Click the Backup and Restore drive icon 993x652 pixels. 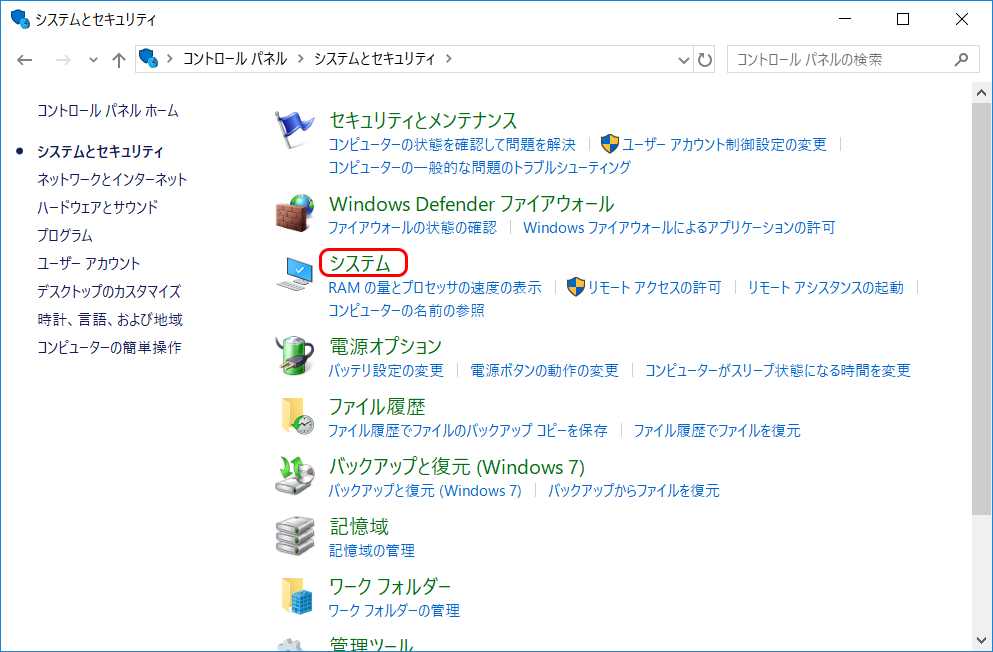tap(296, 476)
